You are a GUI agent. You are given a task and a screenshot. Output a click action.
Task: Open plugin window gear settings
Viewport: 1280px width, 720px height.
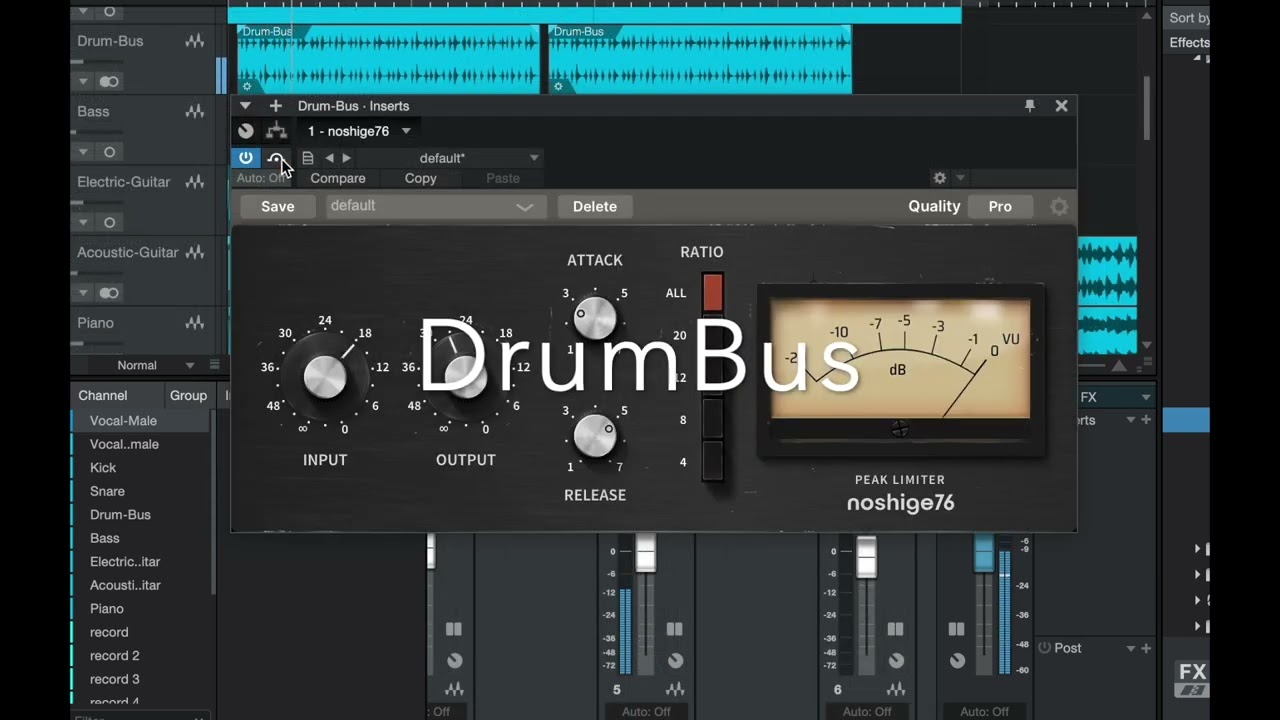(x=939, y=178)
